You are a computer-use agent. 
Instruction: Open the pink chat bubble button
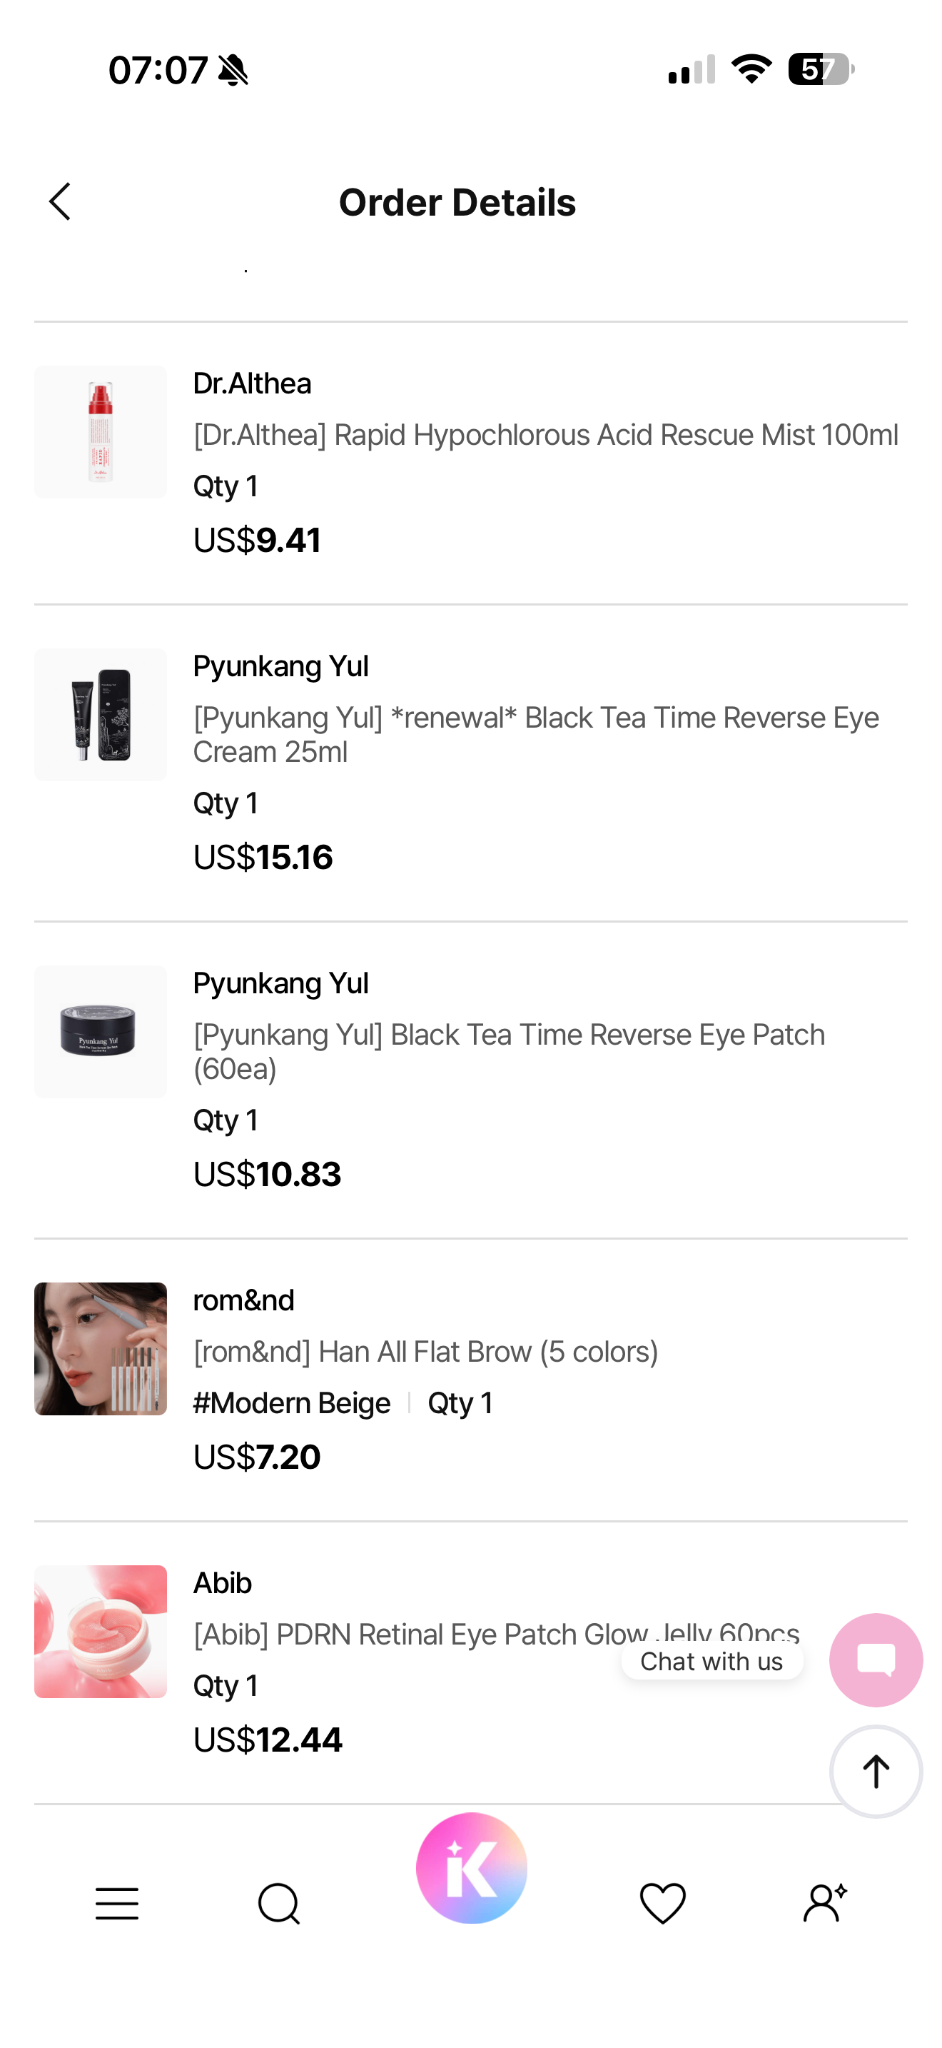(x=876, y=1660)
